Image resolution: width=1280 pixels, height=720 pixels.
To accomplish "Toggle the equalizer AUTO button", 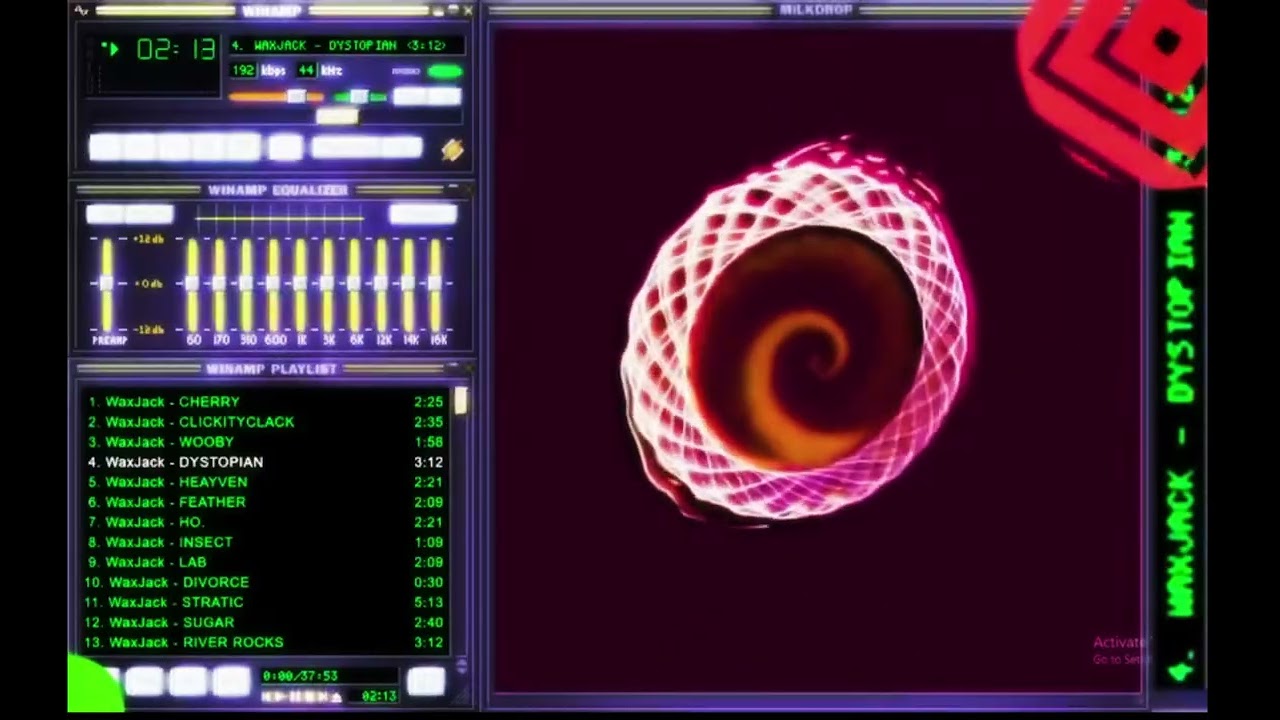I will [x=148, y=213].
